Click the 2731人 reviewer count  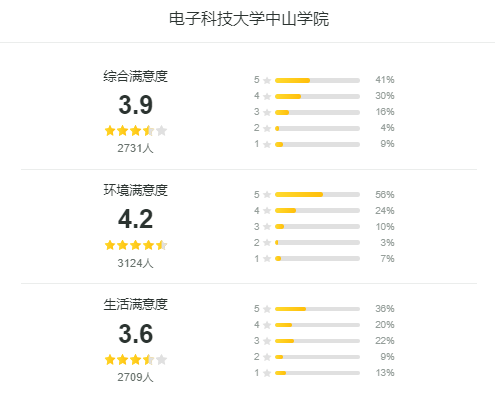coord(135,148)
